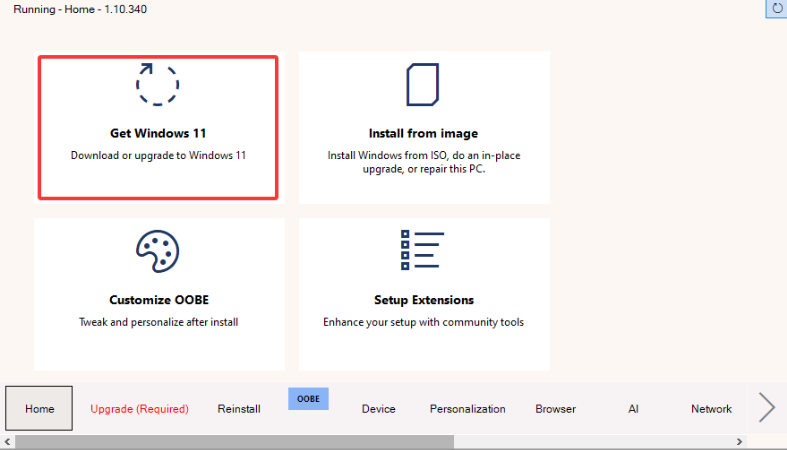Go to the Reinstall tab
Image resolution: width=787 pixels, height=450 pixels.
239,409
